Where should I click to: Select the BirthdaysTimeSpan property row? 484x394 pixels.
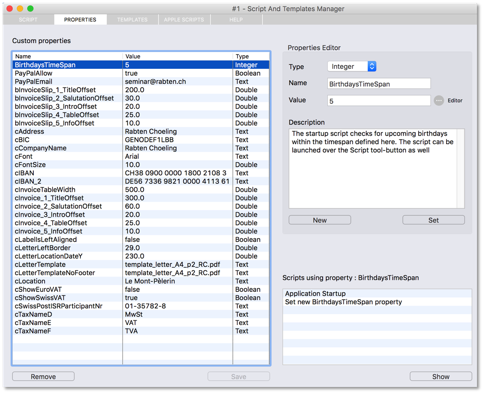[141, 65]
